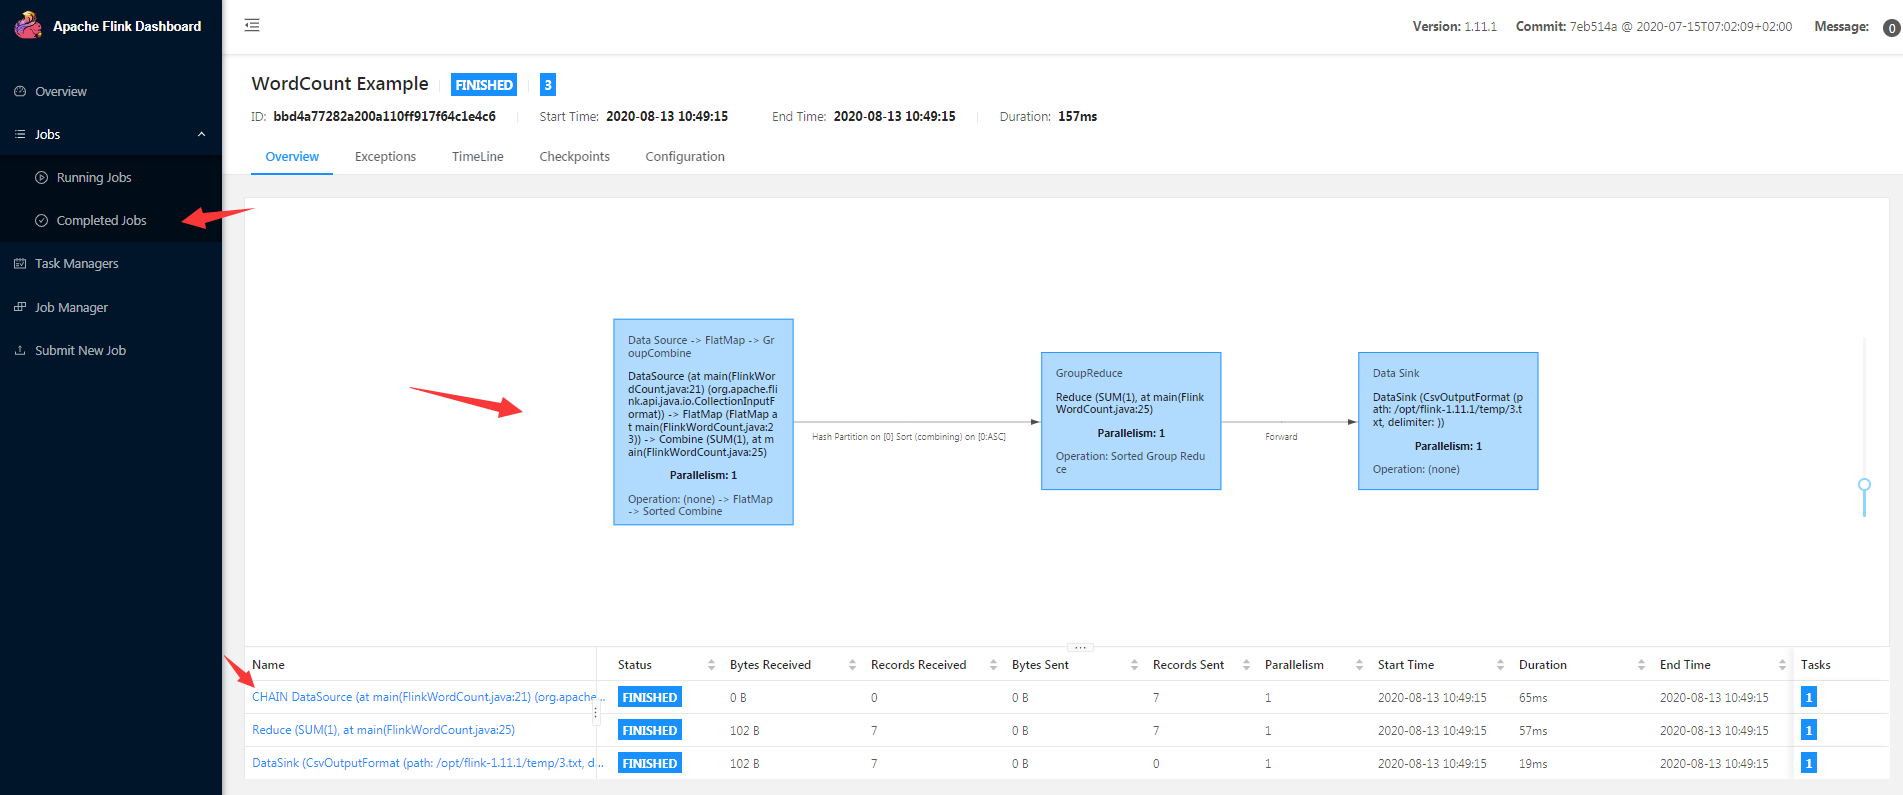Click FINISHED status of CHAIN DataSource row
Viewport: 1903px width, 795px height.
click(x=650, y=698)
